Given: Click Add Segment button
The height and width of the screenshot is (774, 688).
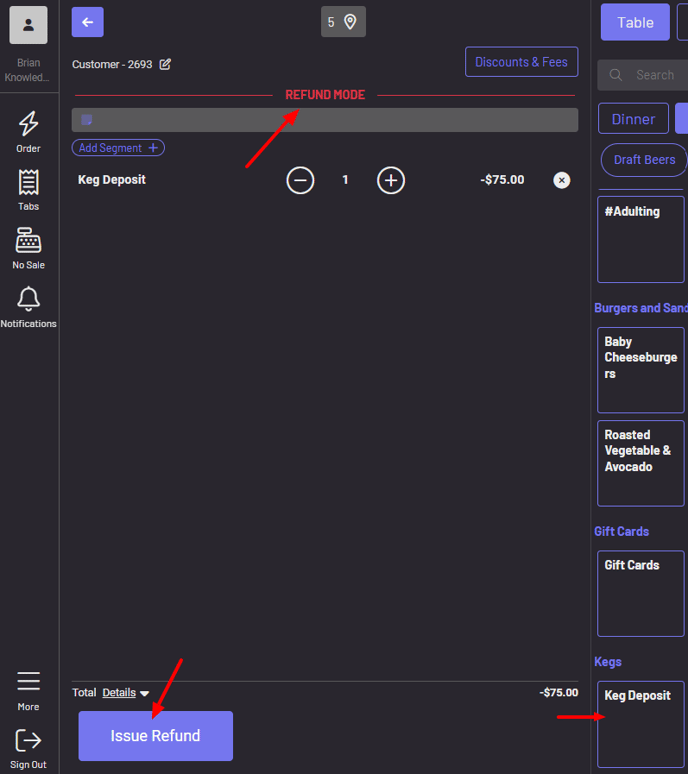Looking at the screenshot, I should coord(118,148).
